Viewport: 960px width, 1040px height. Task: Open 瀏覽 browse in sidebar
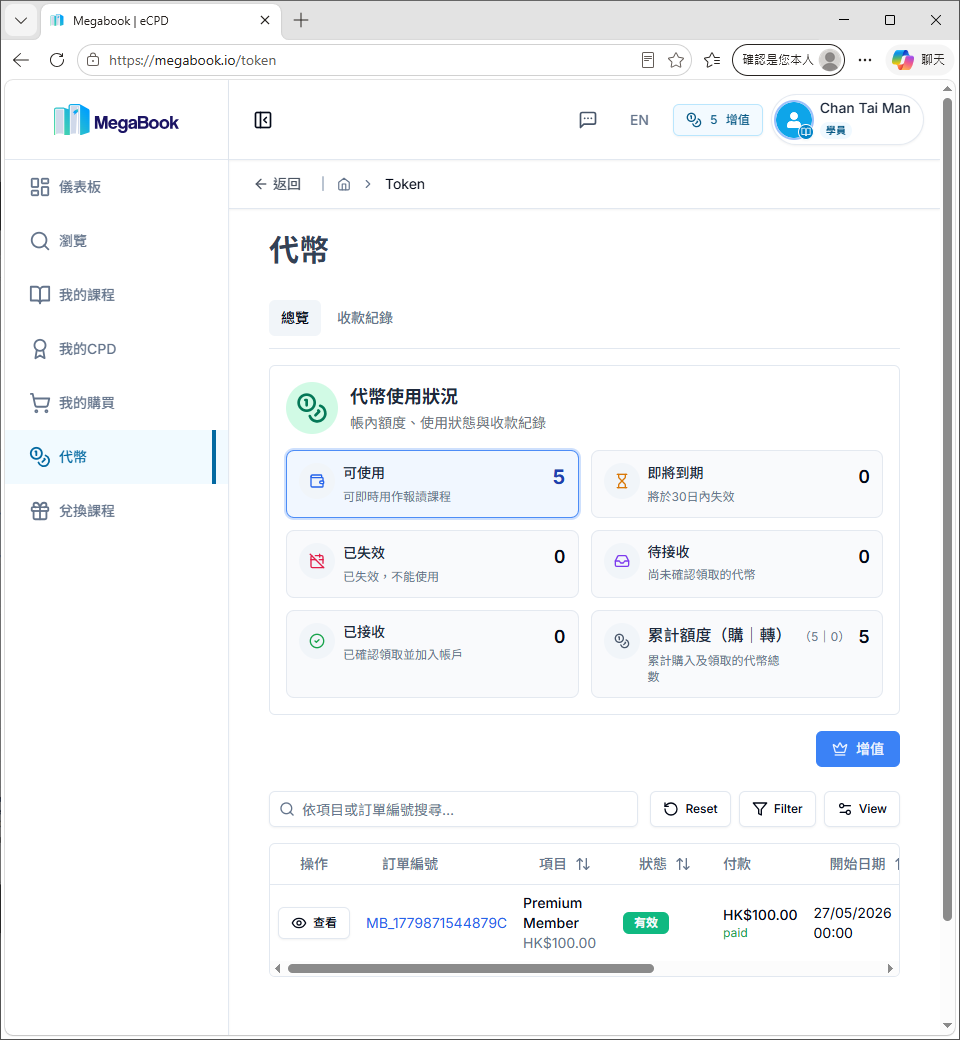(x=116, y=241)
